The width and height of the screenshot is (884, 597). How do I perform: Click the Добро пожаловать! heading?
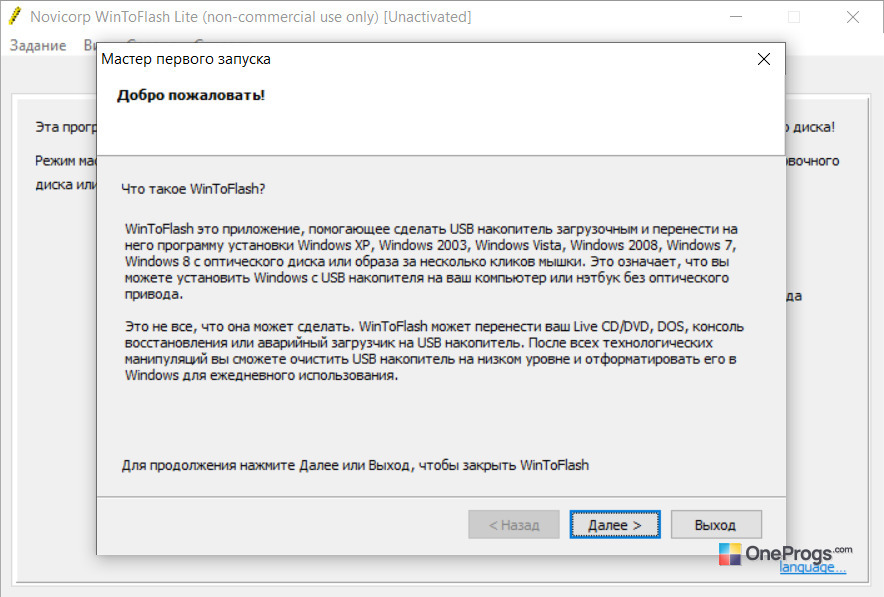point(191,95)
